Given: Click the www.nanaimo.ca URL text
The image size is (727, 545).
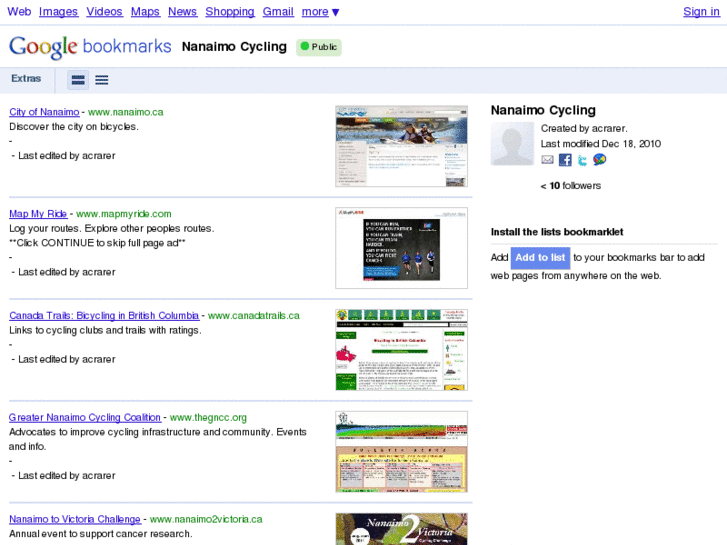Looking at the screenshot, I should pos(126,112).
